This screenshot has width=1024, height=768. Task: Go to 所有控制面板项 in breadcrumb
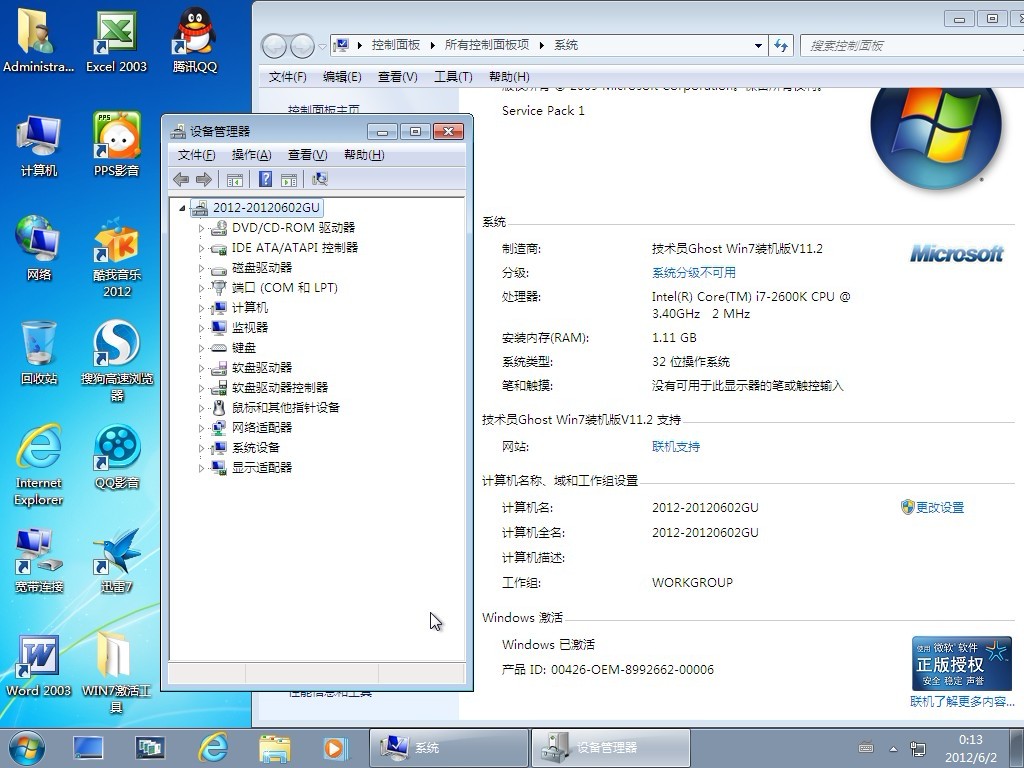(487, 45)
